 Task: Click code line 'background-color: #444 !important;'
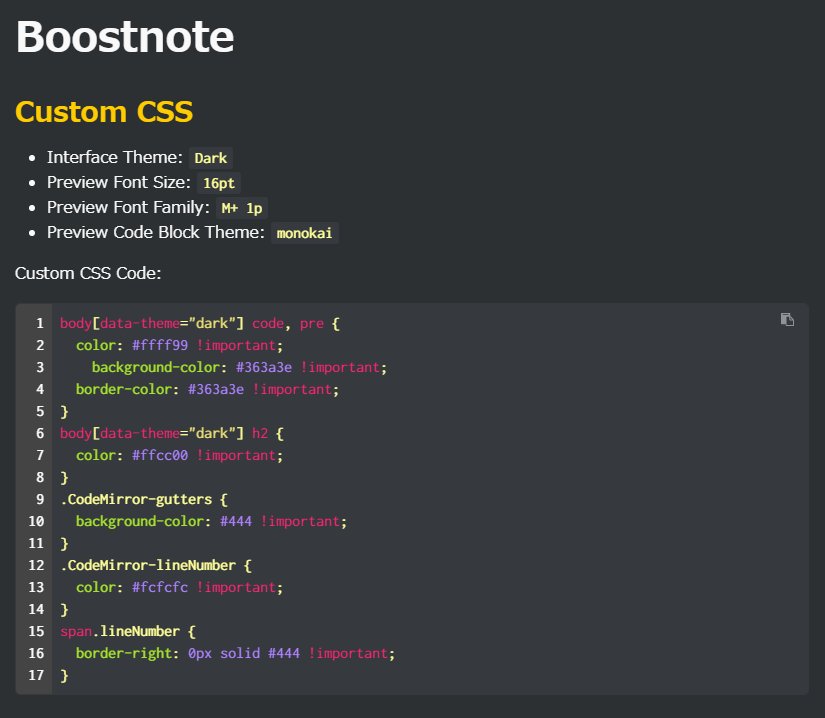point(212,521)
